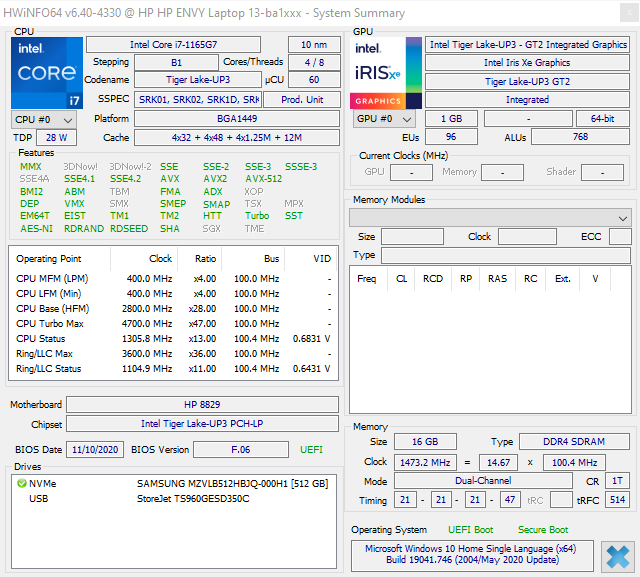
Task: Click the green UEFI label
Action: click(x=312, y=450)
